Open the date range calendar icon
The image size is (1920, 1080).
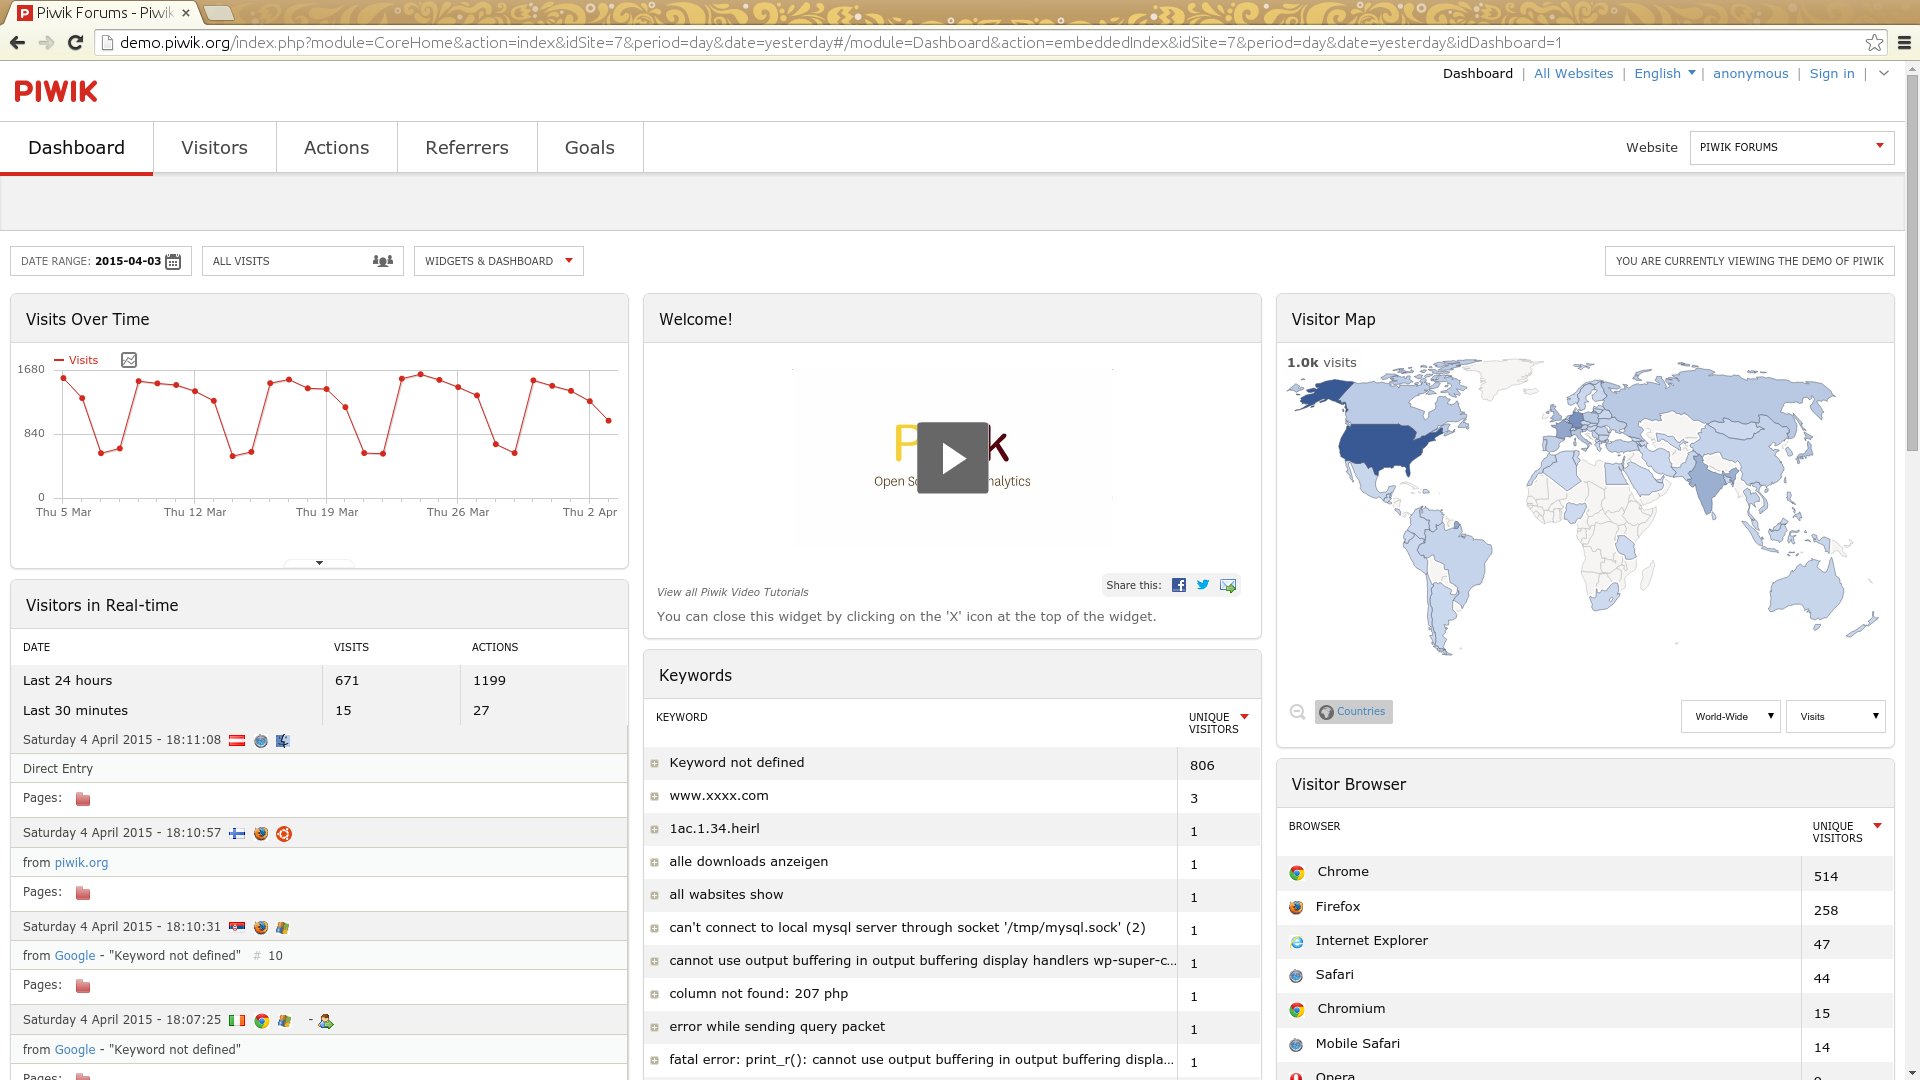pos(173,261)
